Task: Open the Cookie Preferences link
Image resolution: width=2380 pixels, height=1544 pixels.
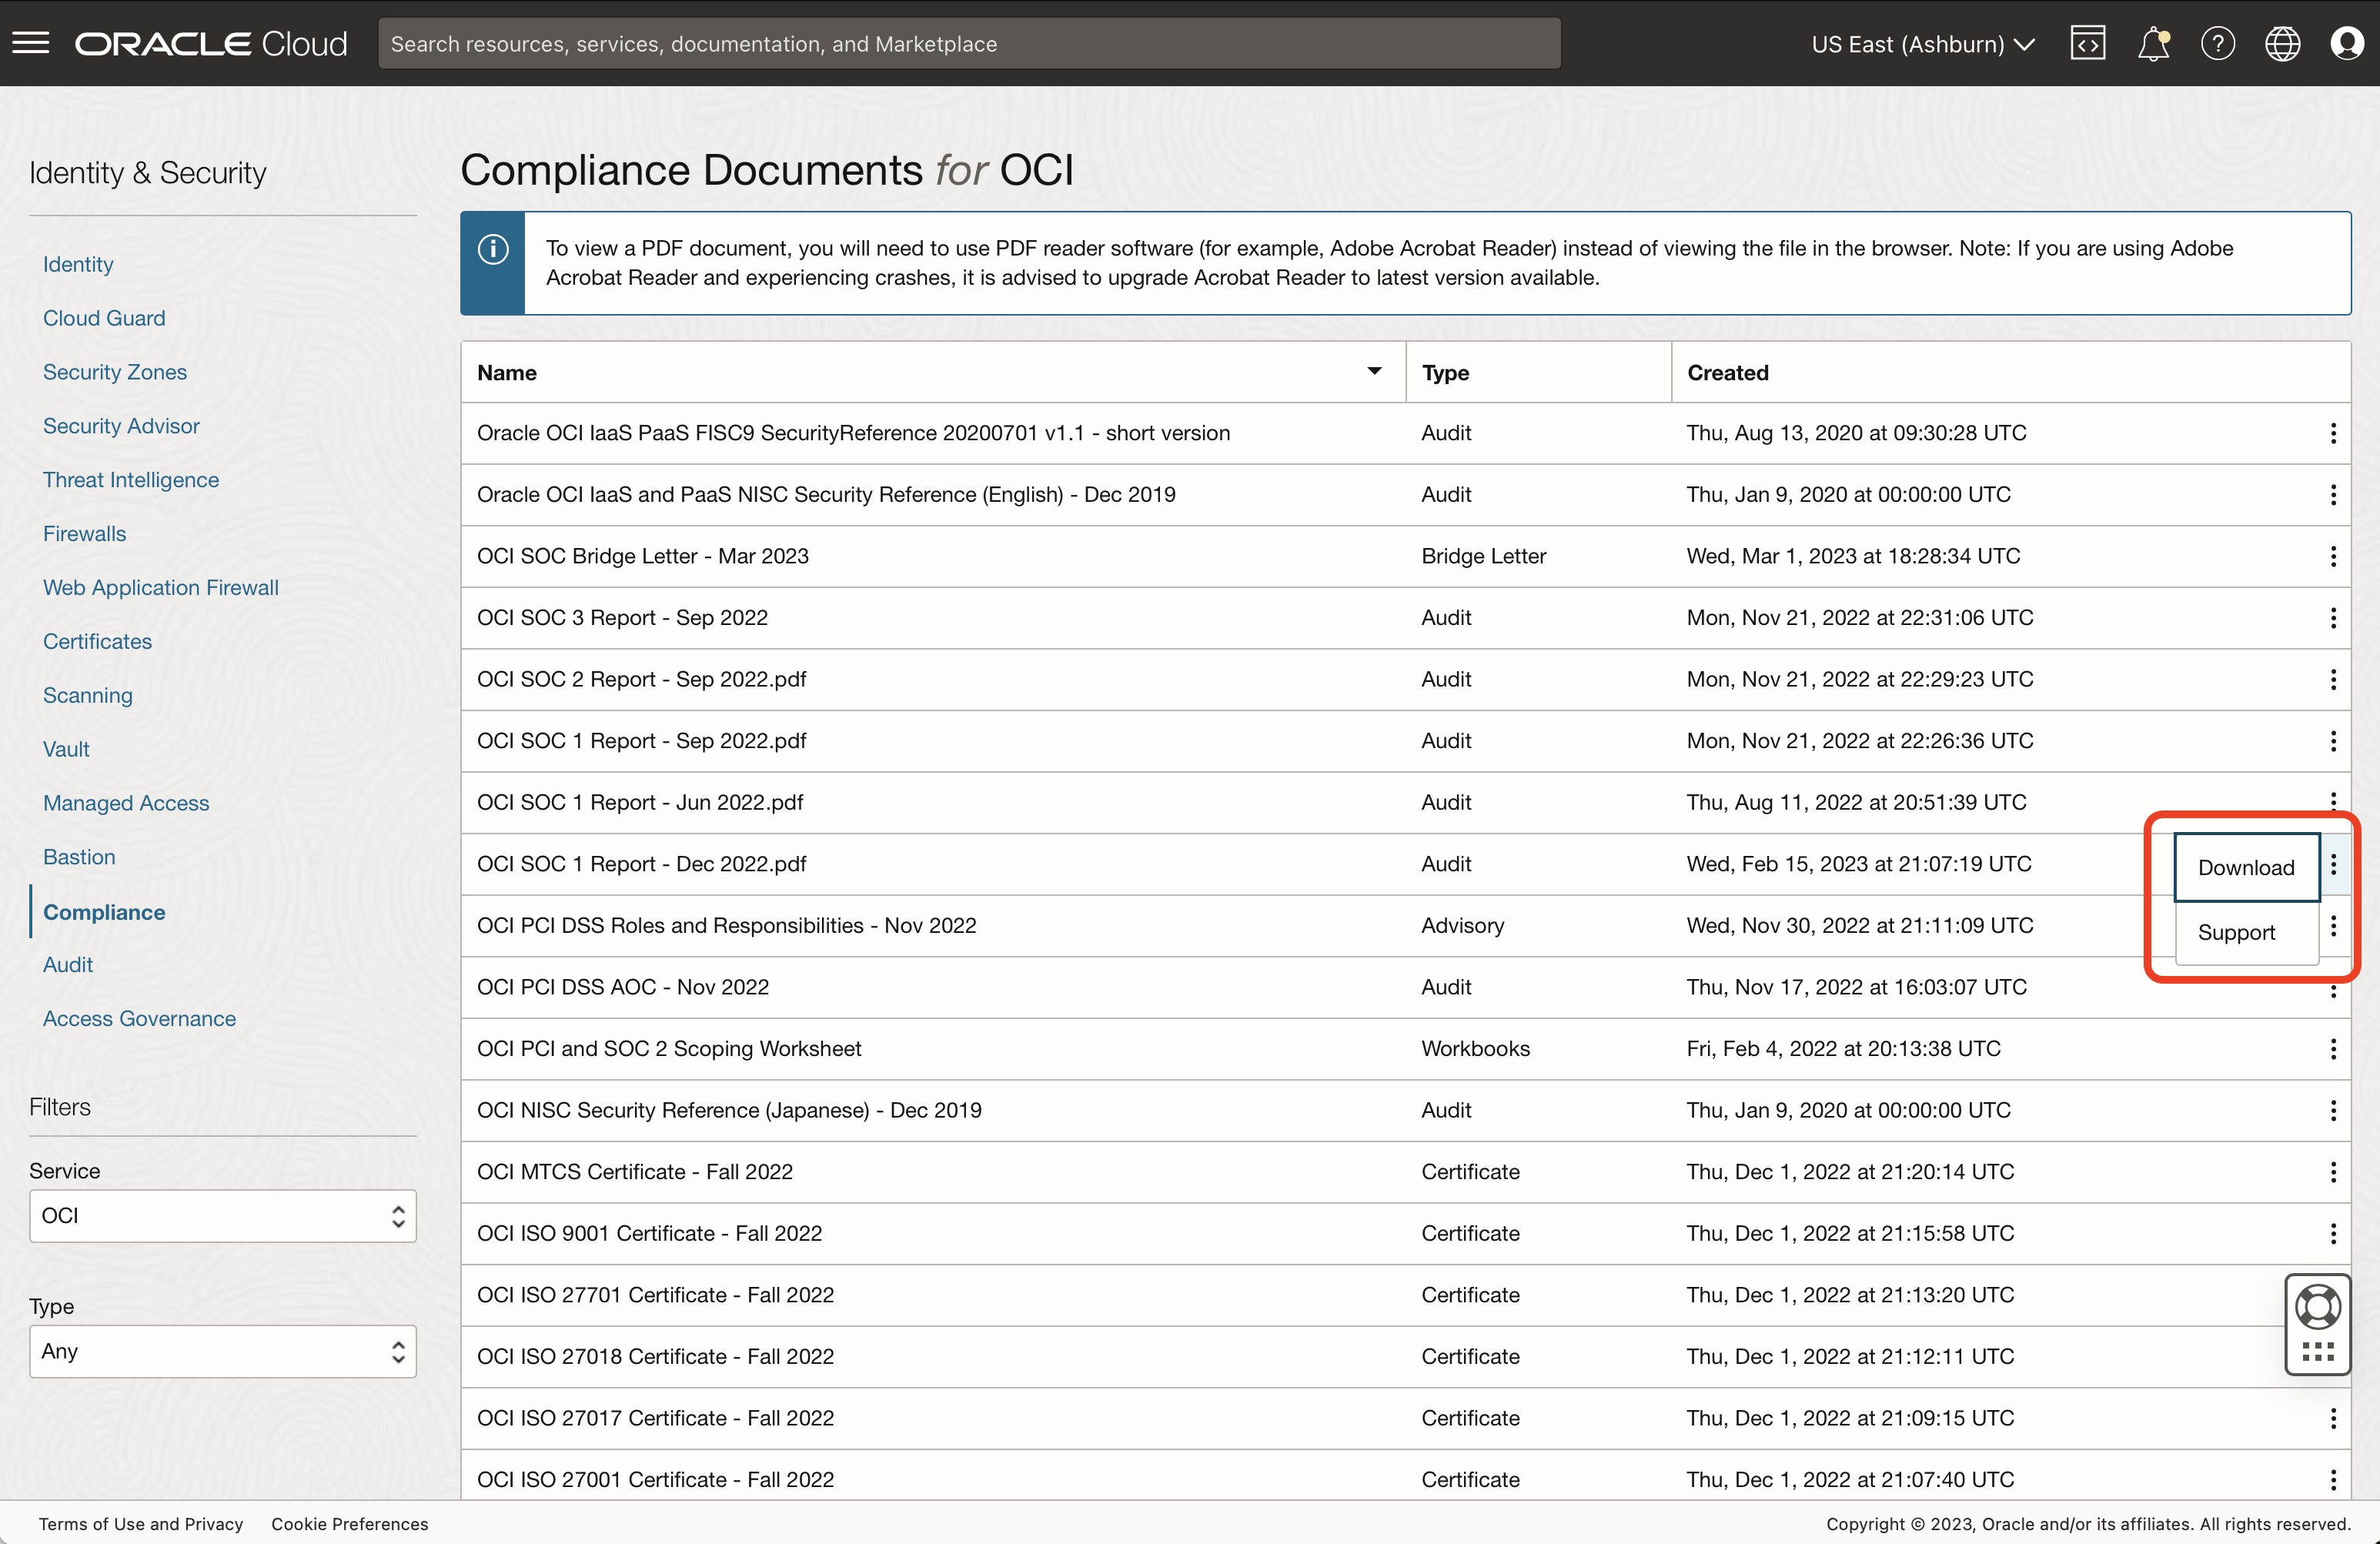Action: (349, 1523)
